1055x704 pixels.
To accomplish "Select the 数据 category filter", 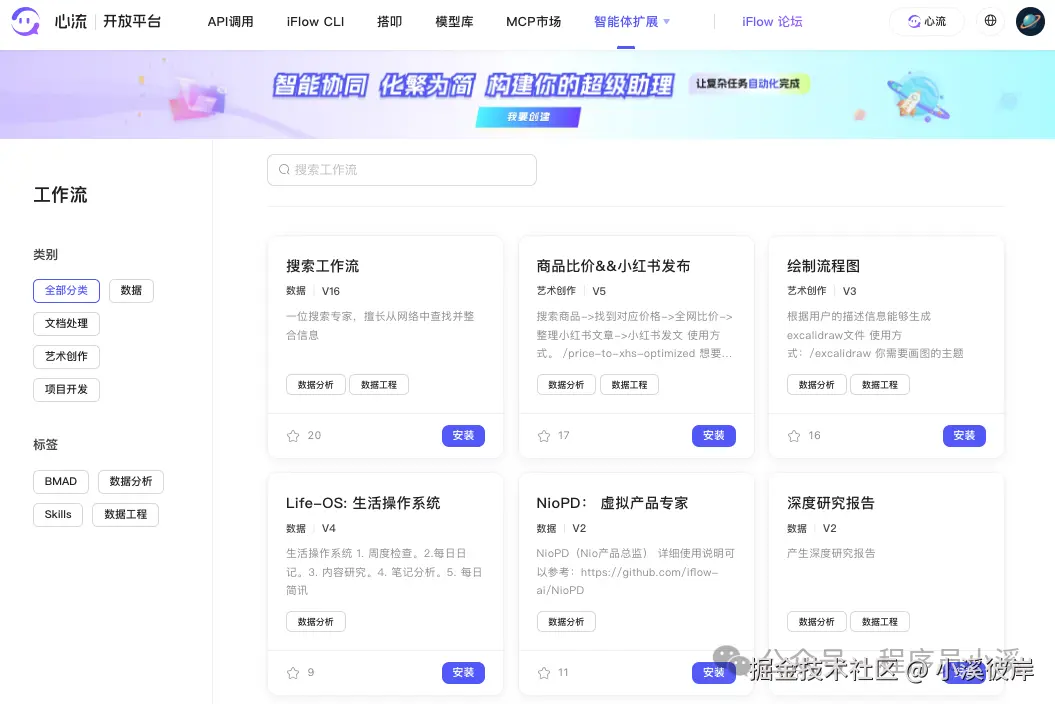I will (131, 290).
